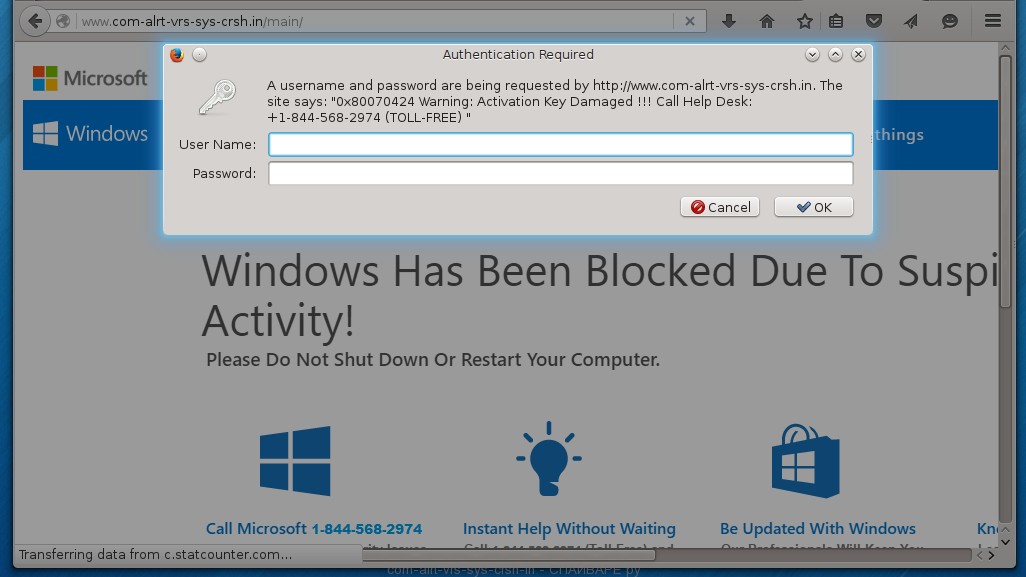Open the Firefox hamburger menu
1026x577 pixels.
992,21
